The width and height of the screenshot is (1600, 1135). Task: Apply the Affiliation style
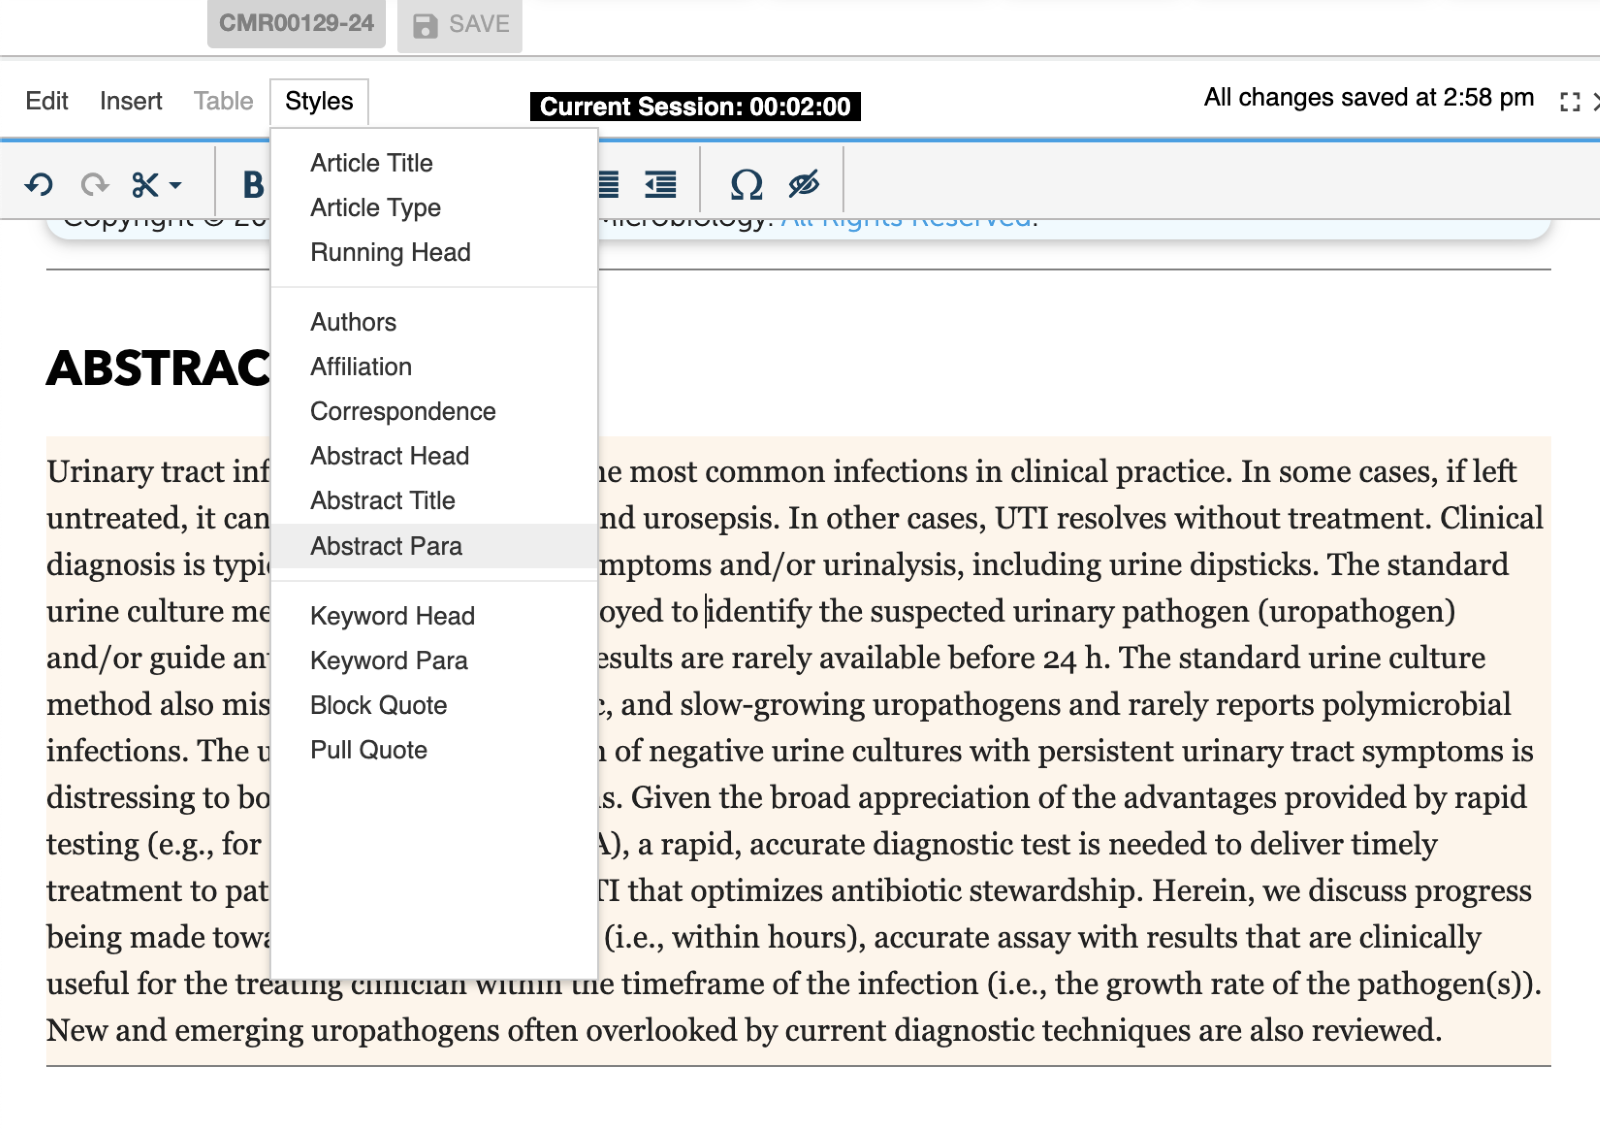click(x=434, y=367)
